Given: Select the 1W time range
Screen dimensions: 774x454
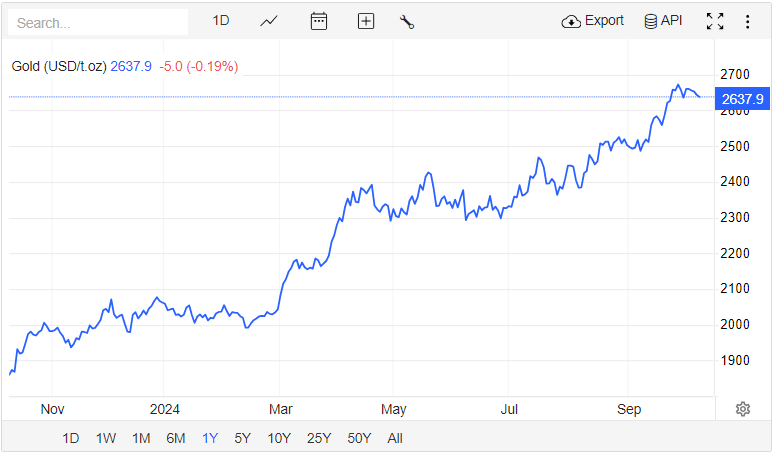Looking at the screenshot, I should pyautogui.click(x=106, y=438).
